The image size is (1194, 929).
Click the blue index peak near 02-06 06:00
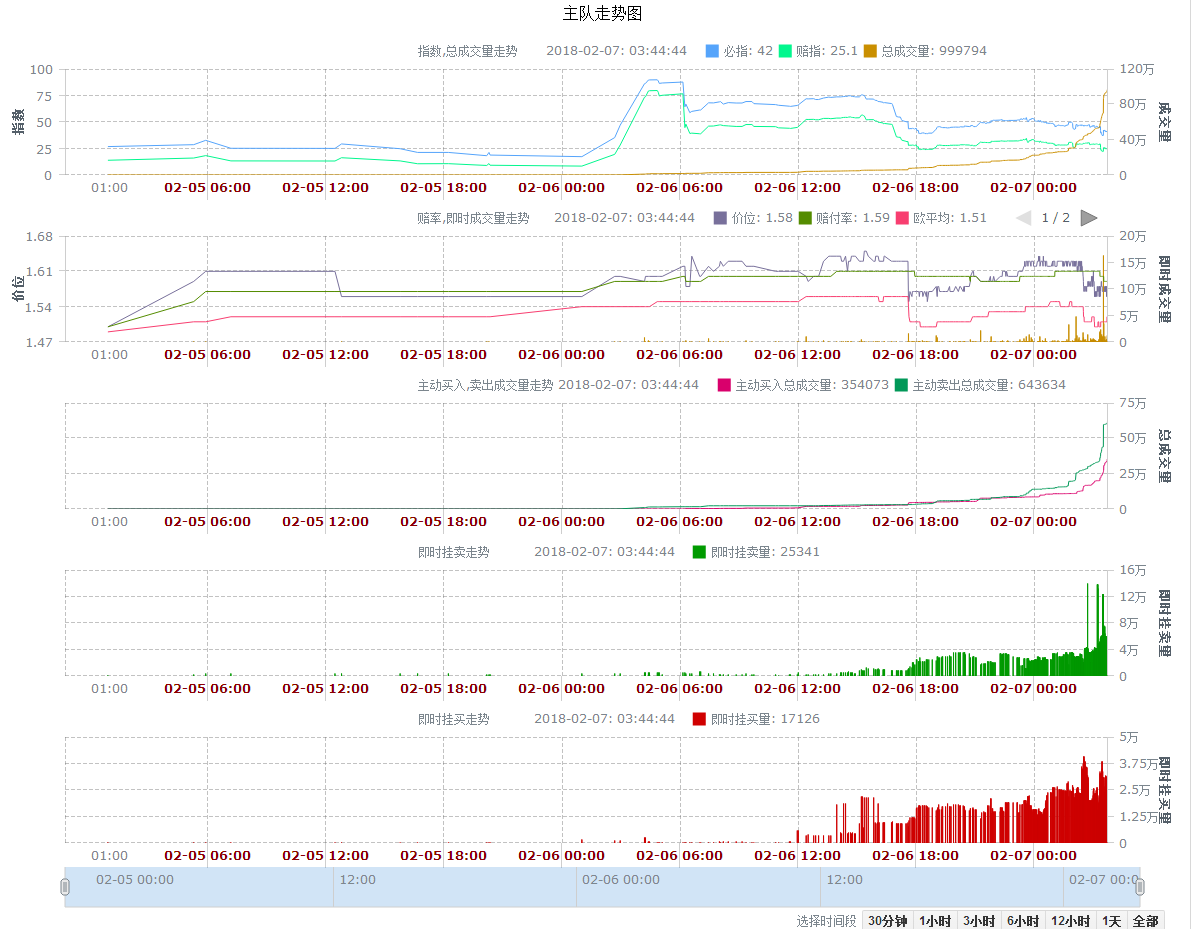pos(652,80)
